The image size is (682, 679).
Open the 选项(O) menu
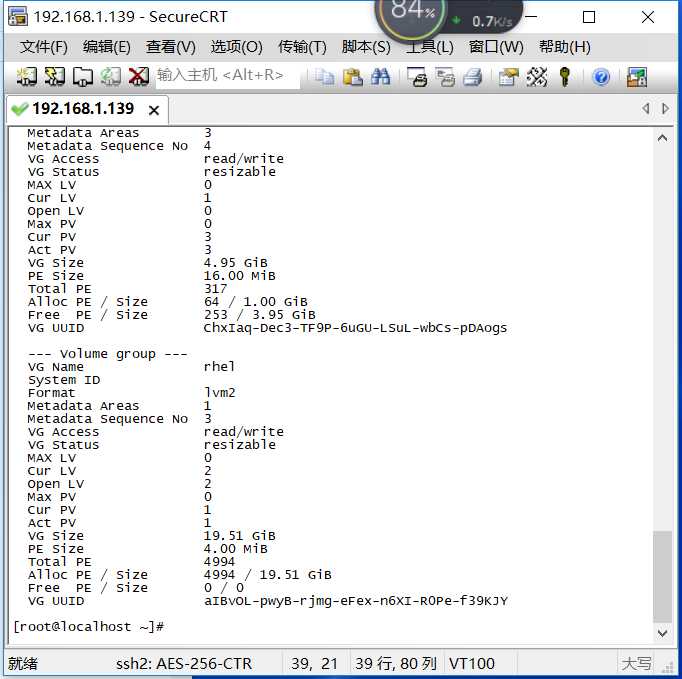(x=236, y=47)
